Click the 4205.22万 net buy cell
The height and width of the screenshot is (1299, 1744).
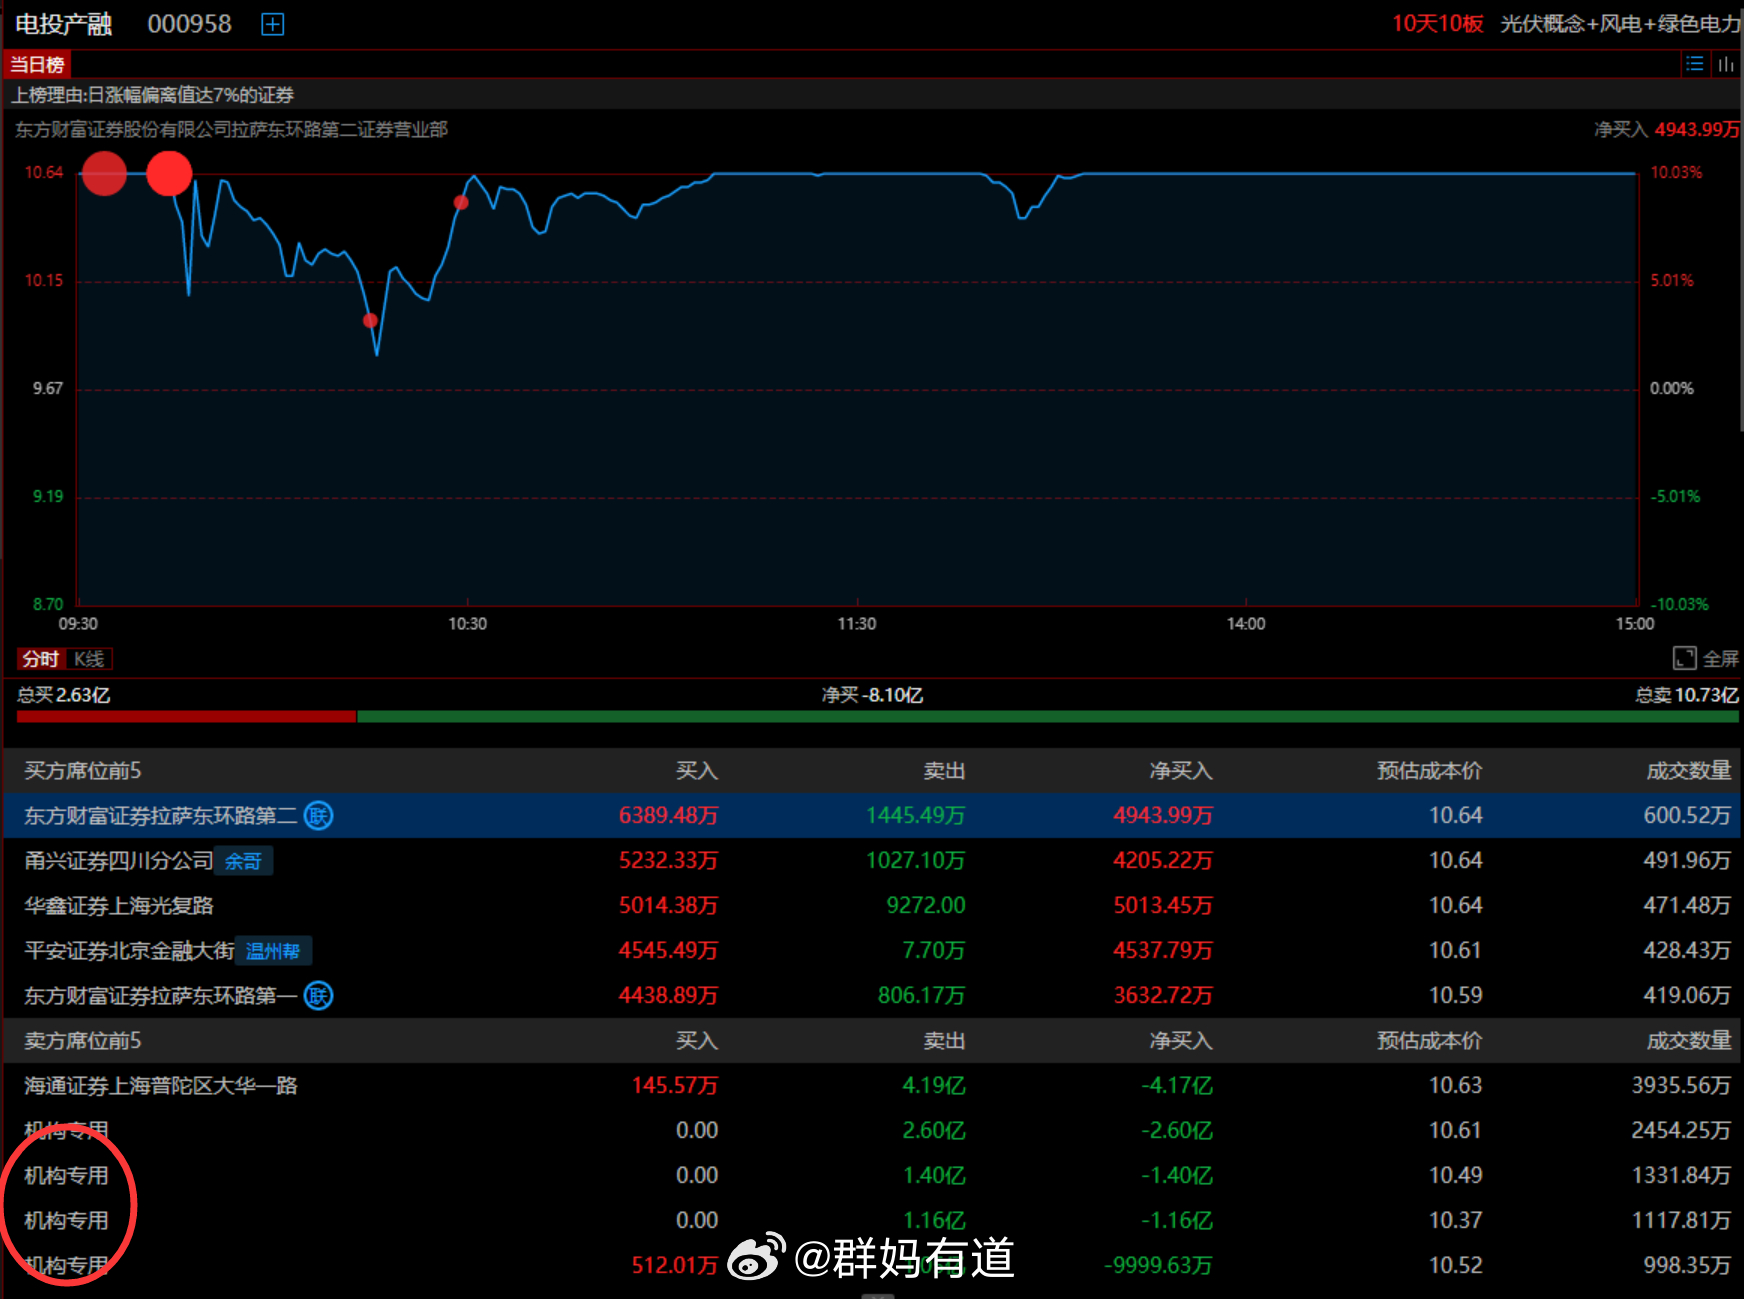[1163, 861]
